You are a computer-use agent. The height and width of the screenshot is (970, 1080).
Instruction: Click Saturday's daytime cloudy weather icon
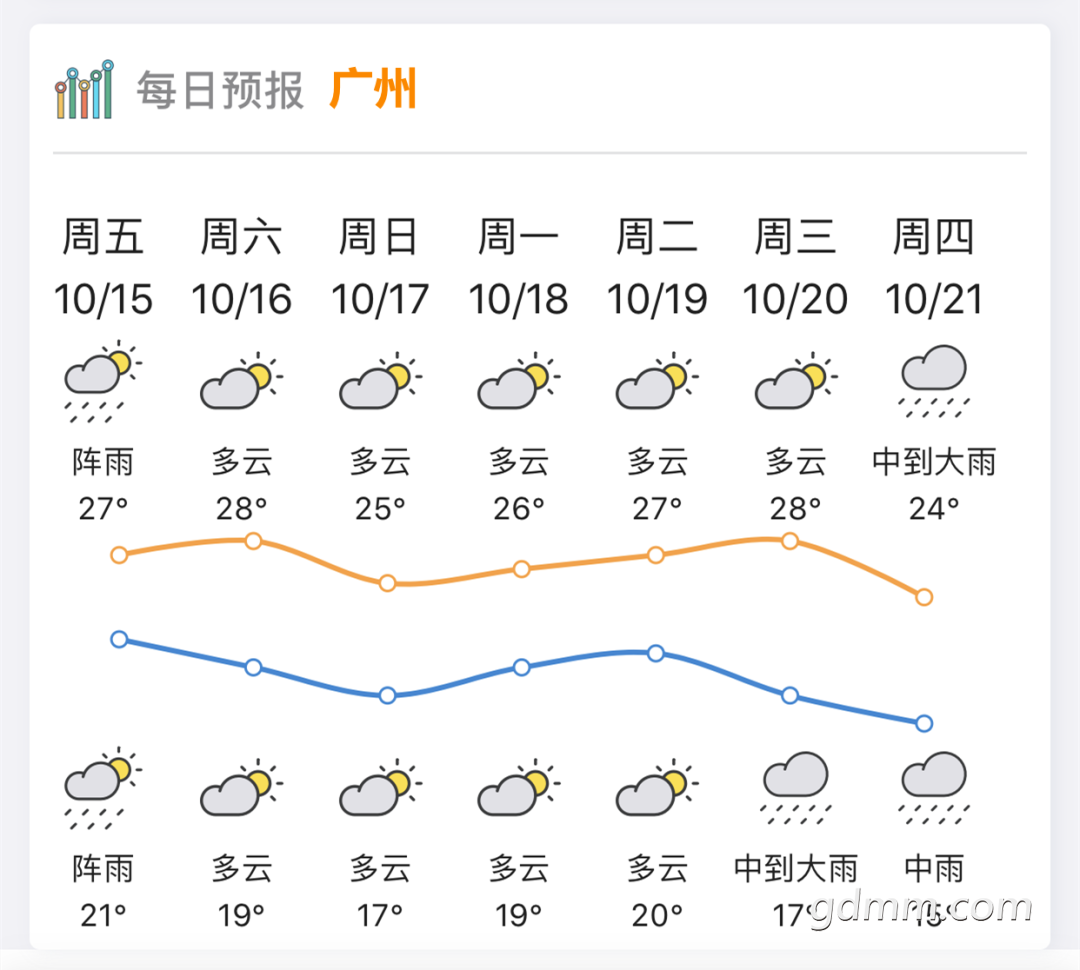(241, 380)
